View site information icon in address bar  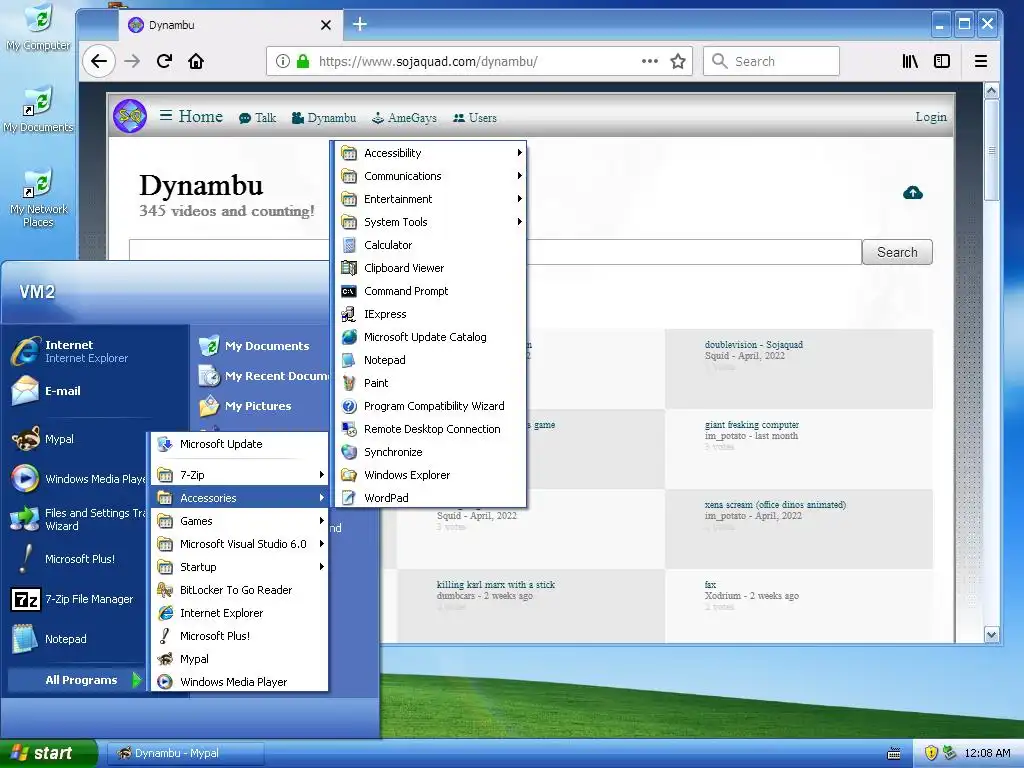click(282, 61)
